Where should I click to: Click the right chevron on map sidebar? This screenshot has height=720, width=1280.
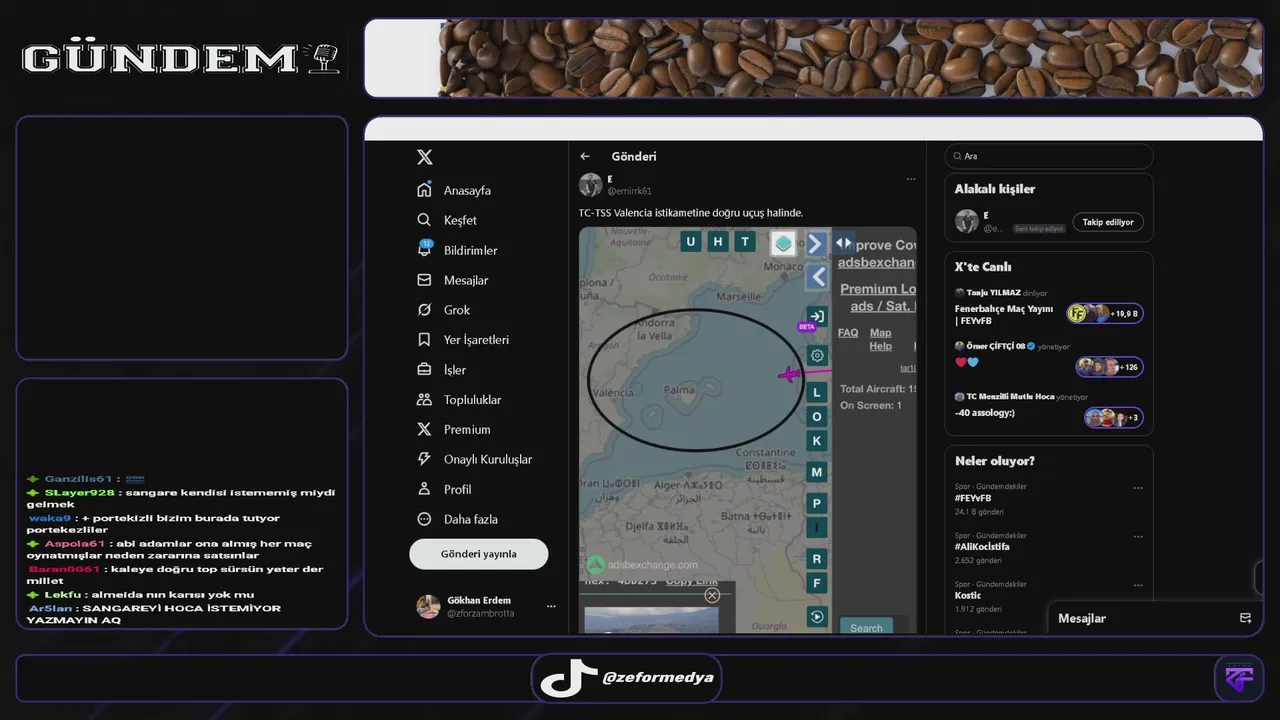(x=817, y=244)
